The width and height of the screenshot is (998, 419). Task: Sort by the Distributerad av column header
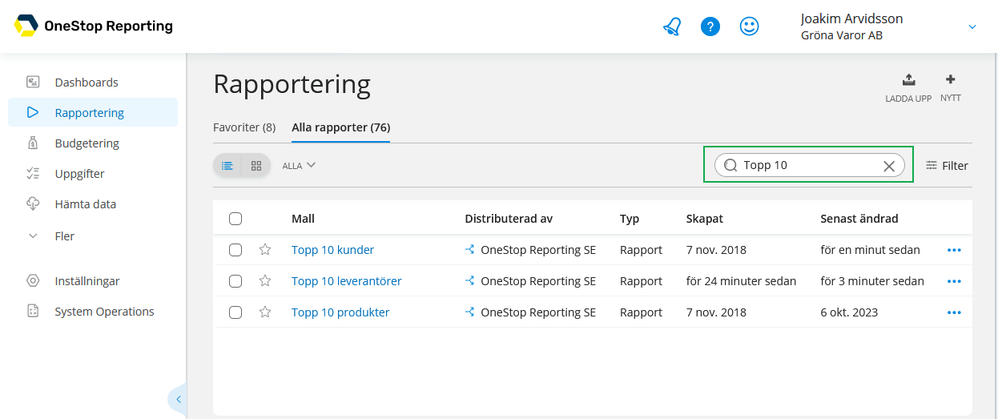click(x=509, y=219)
